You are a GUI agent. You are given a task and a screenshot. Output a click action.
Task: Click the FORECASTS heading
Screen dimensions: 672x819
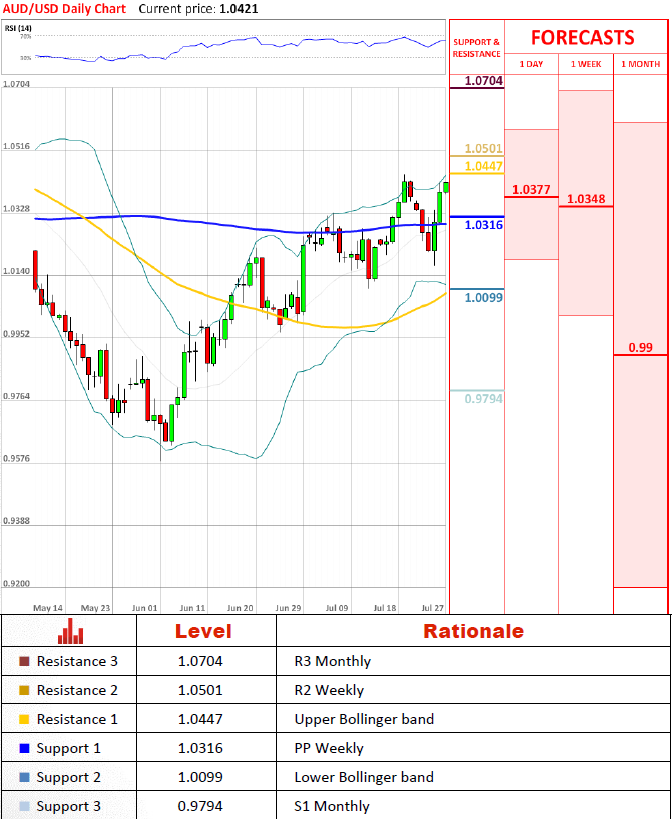582,38
